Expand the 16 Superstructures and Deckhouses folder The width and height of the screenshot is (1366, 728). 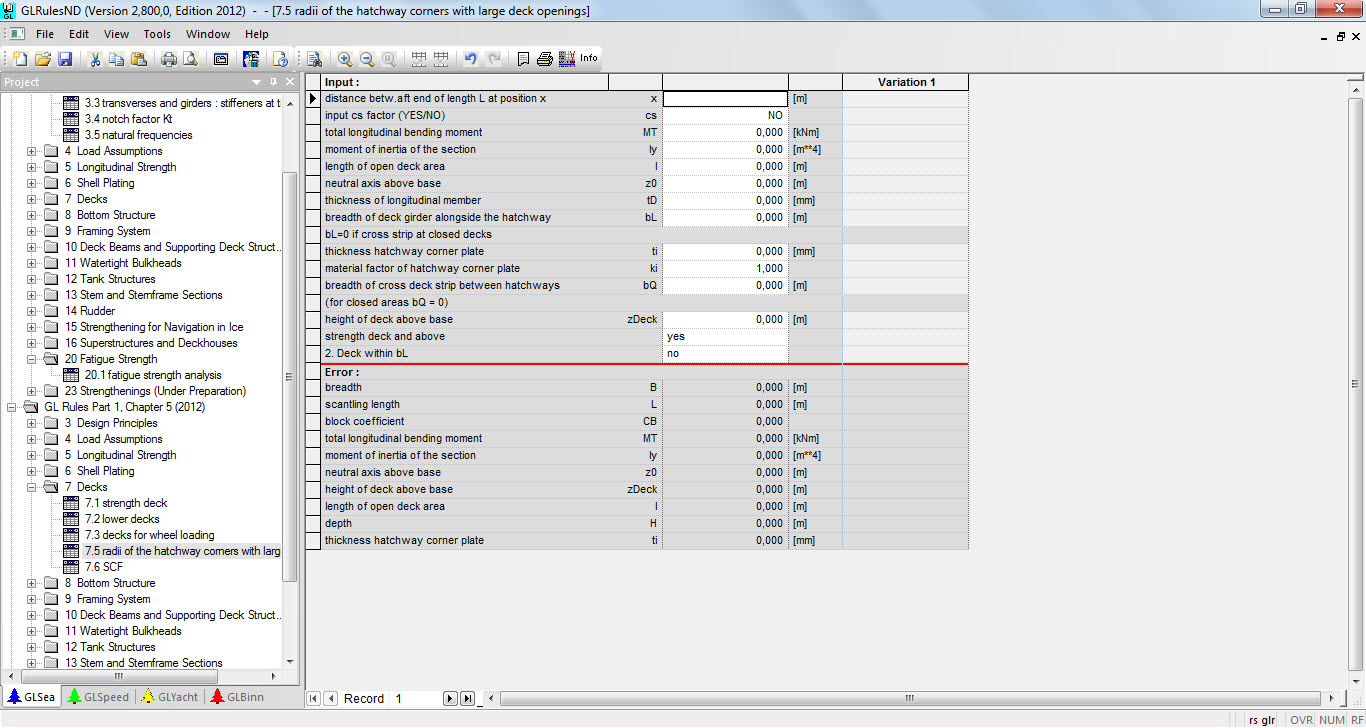31,343
